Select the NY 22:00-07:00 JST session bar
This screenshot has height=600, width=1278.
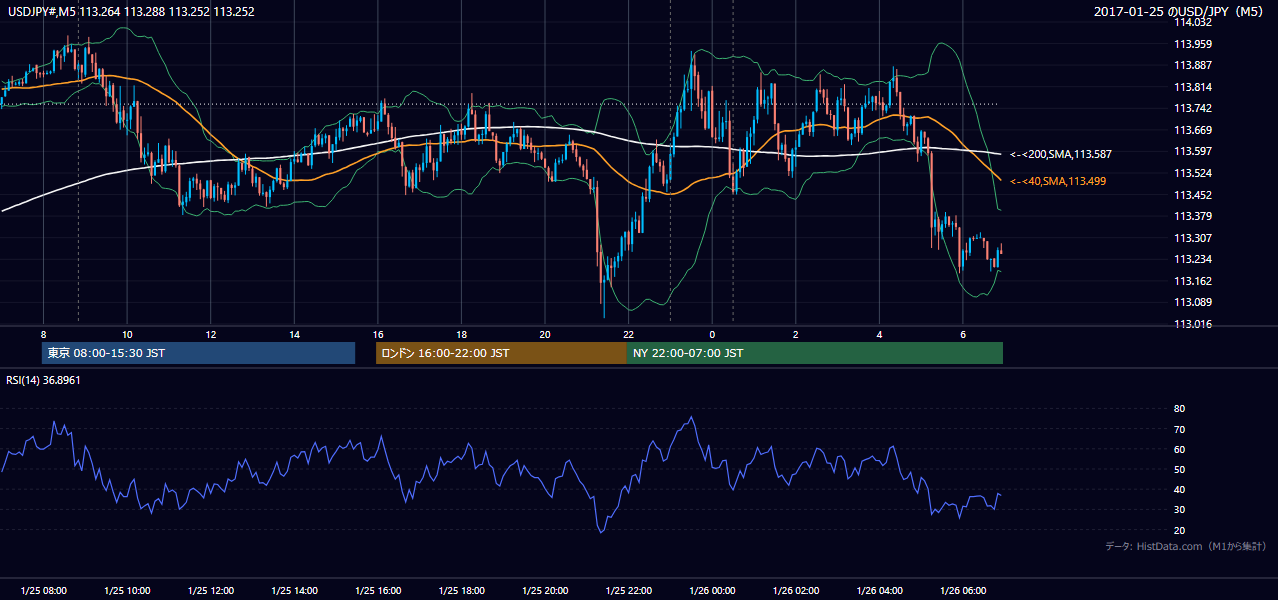(815, 353)
